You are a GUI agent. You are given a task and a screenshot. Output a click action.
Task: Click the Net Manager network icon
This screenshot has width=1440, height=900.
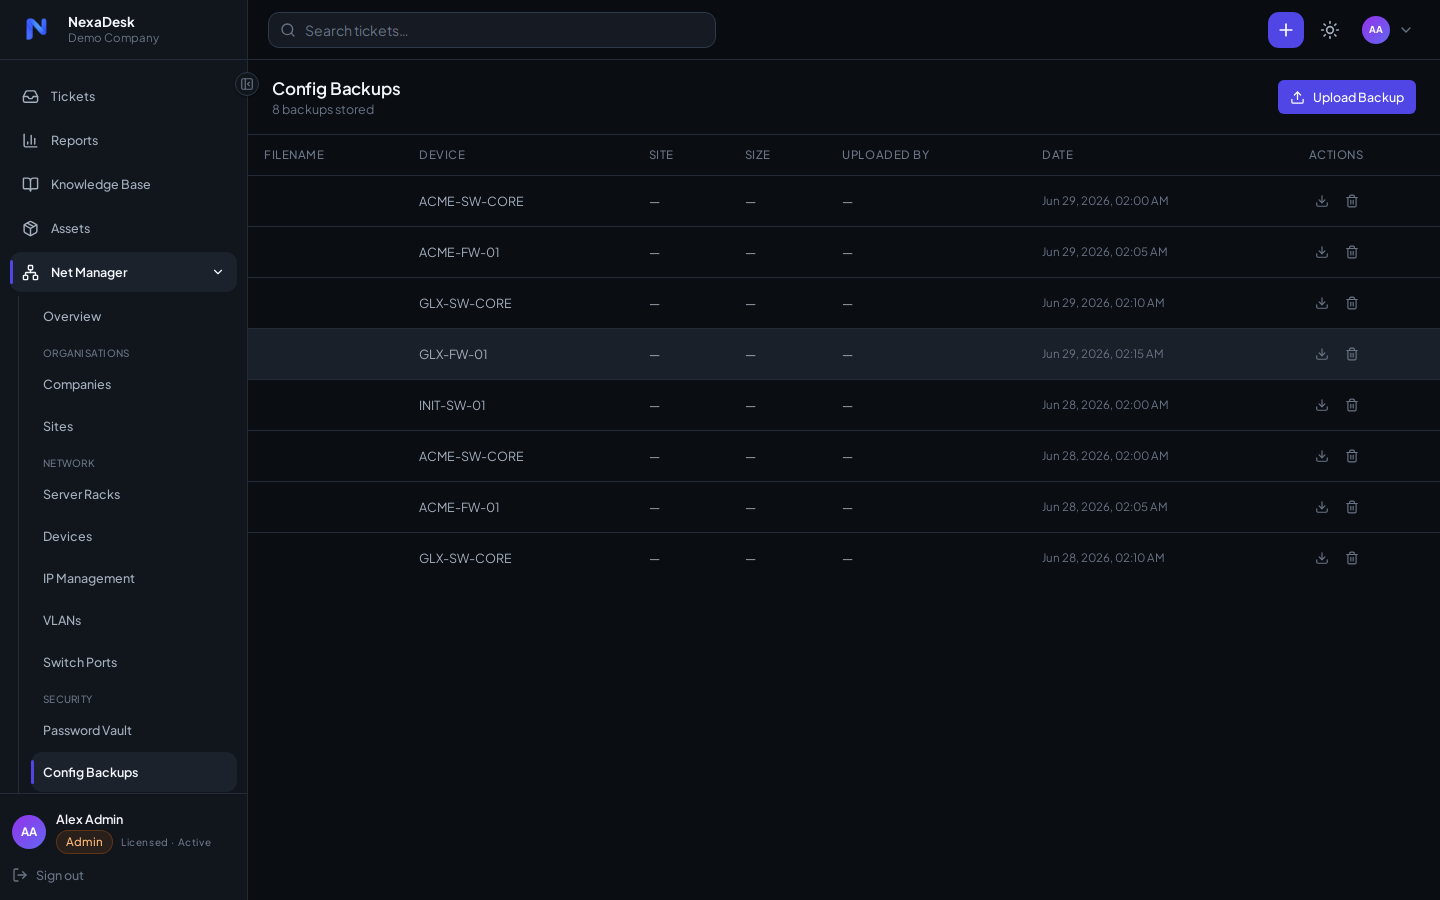click(x=31, y=272)
